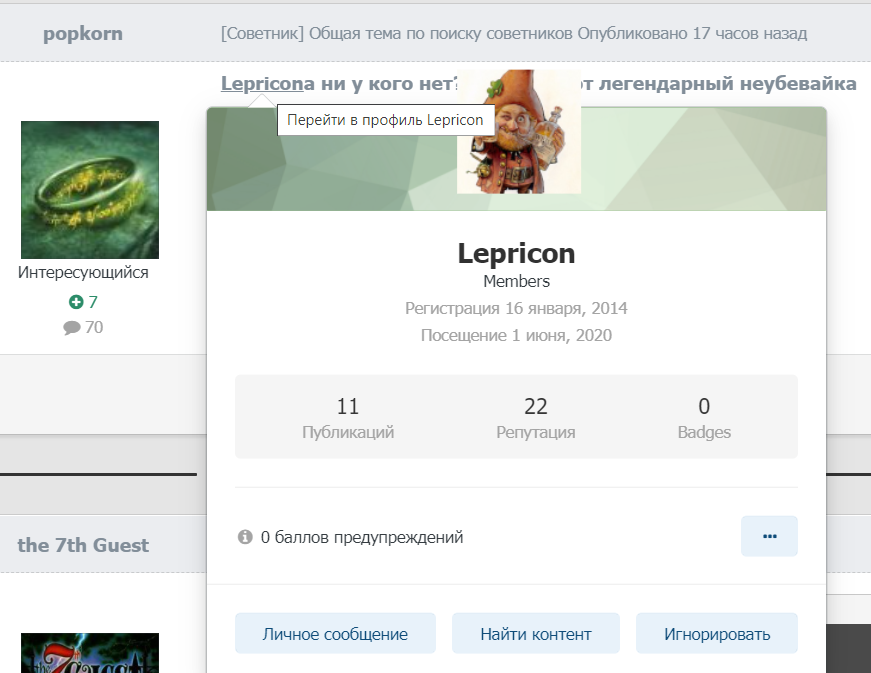Screen dimensions: 871x673
Task: Open the 7th Guest username link
Action: pyautogui.click(x=83, y=545)
